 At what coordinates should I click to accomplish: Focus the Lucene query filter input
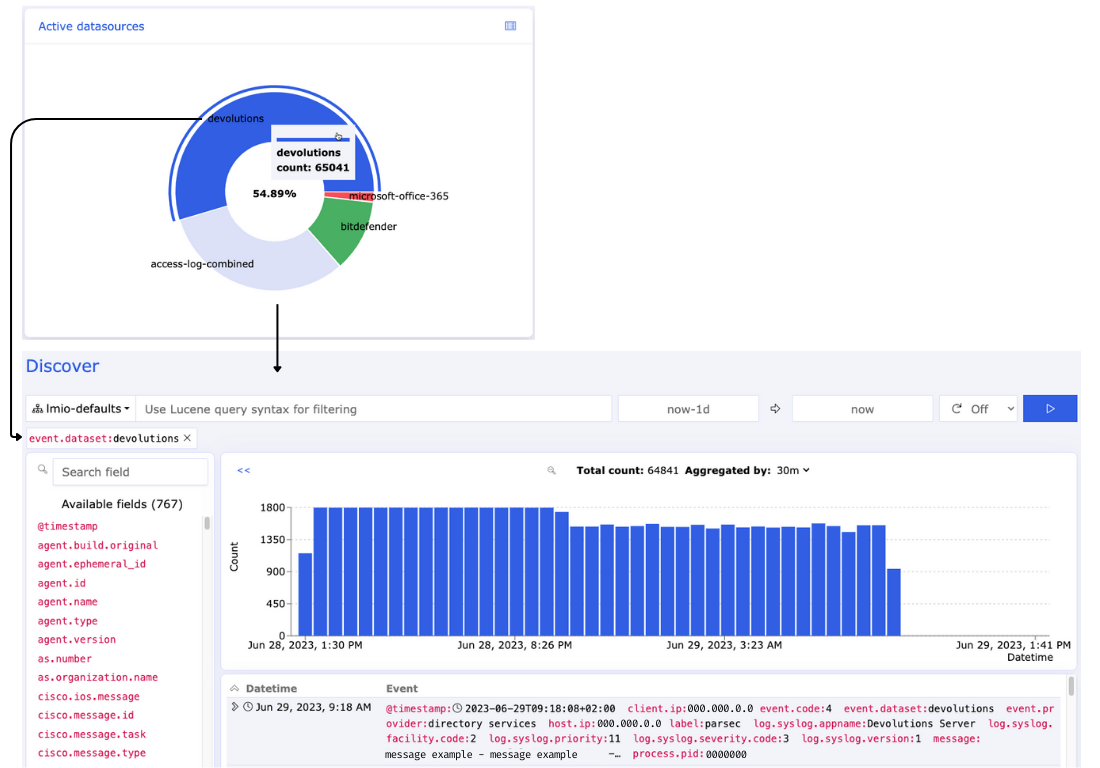[x=374, y=409]
